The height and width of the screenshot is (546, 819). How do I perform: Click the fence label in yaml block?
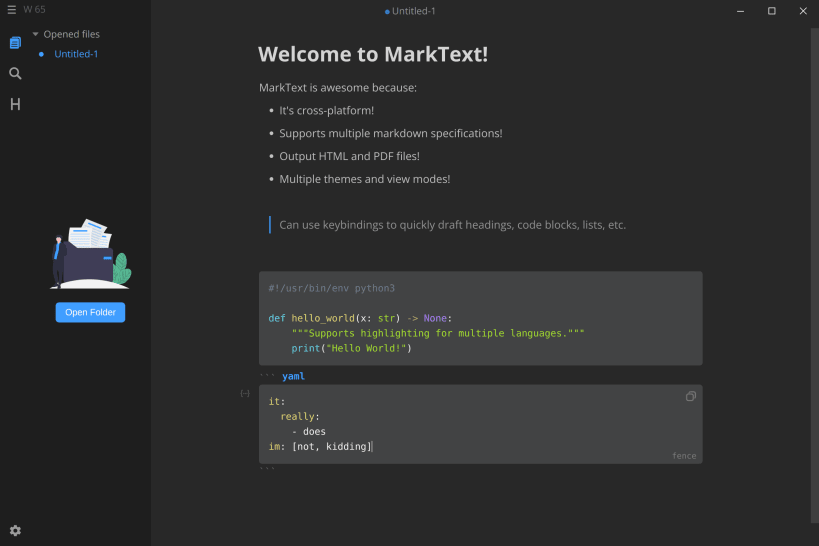click(684, 456)
